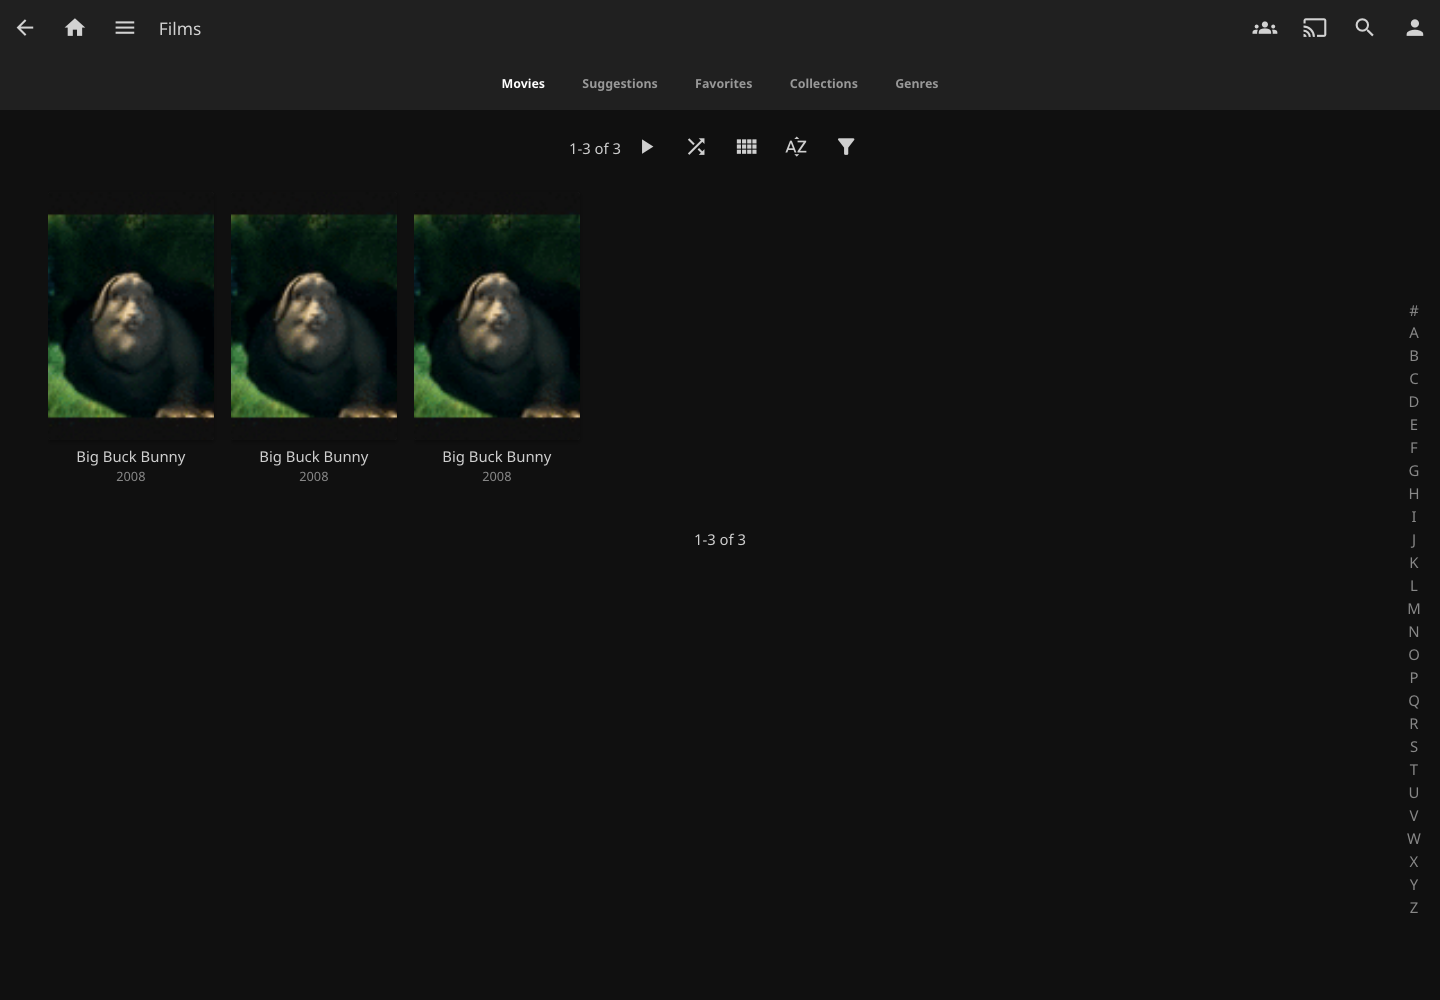Open the Home screen icon
The width and height of the screenshot is (1440, 1000).
(75, 28)
